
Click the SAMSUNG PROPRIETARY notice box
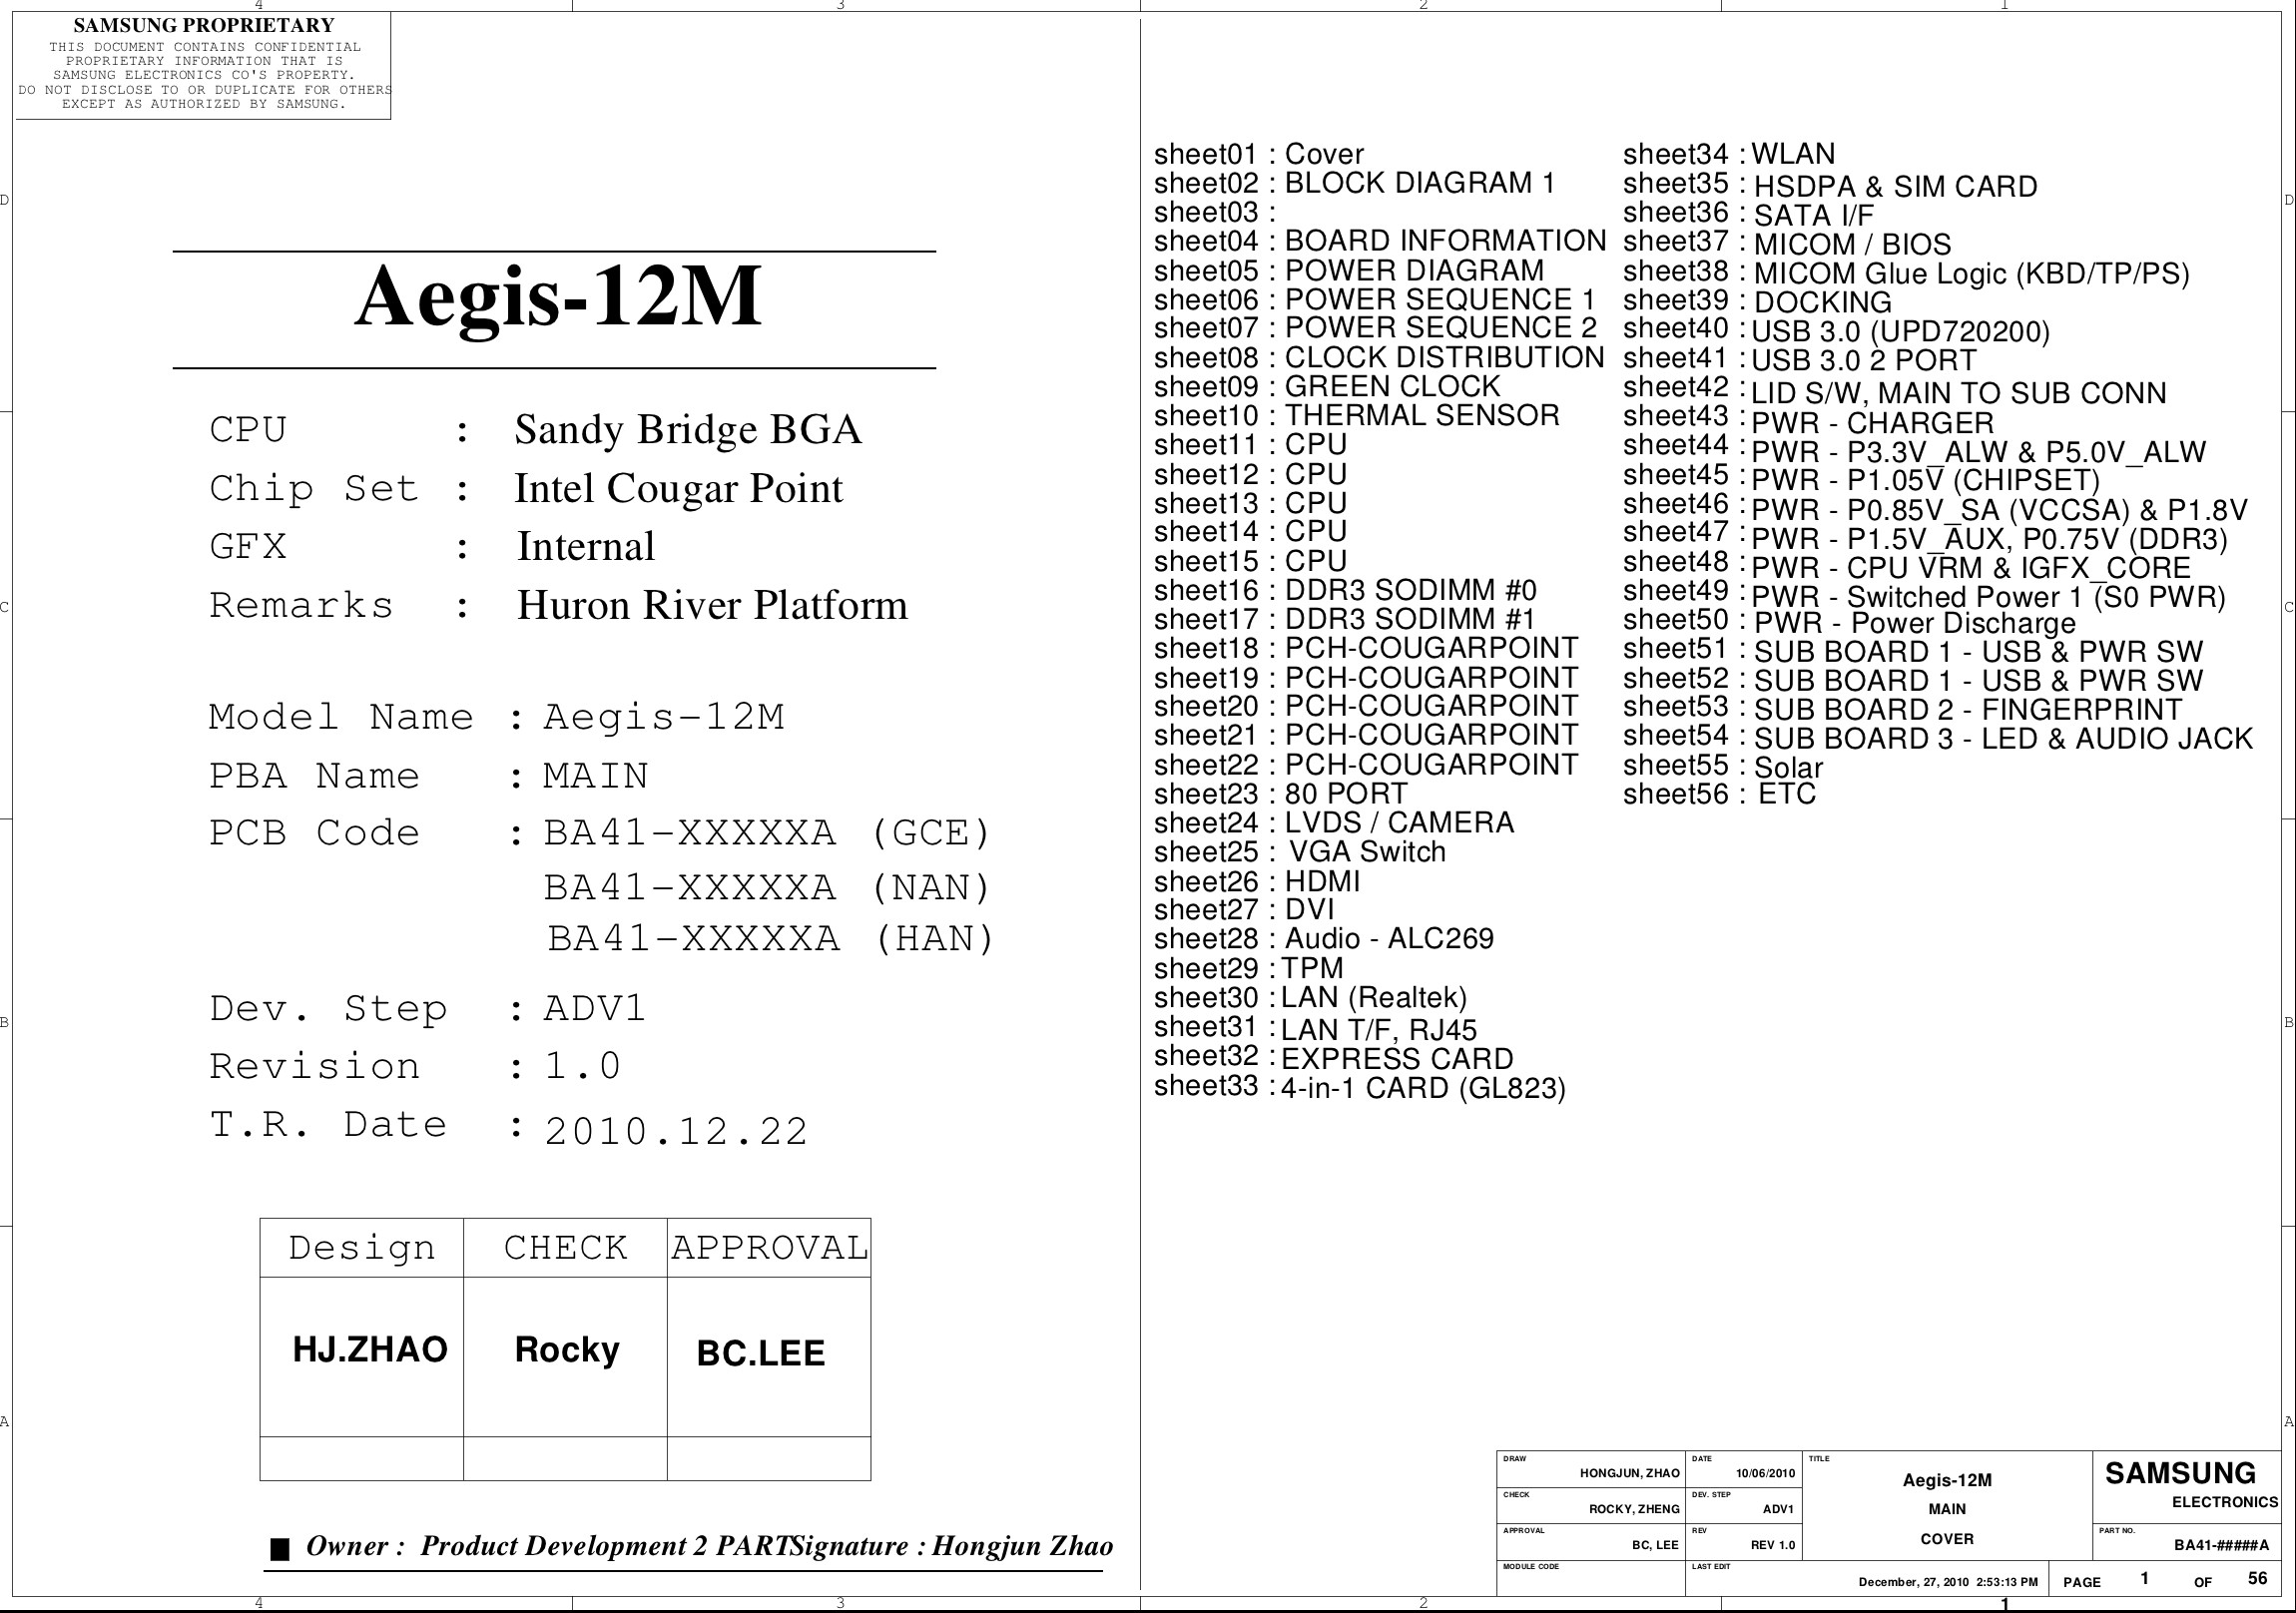click(x=203, y=65)
